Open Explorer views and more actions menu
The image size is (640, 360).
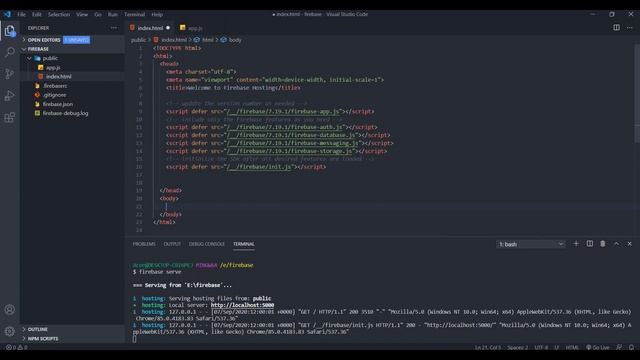[113, 28]
